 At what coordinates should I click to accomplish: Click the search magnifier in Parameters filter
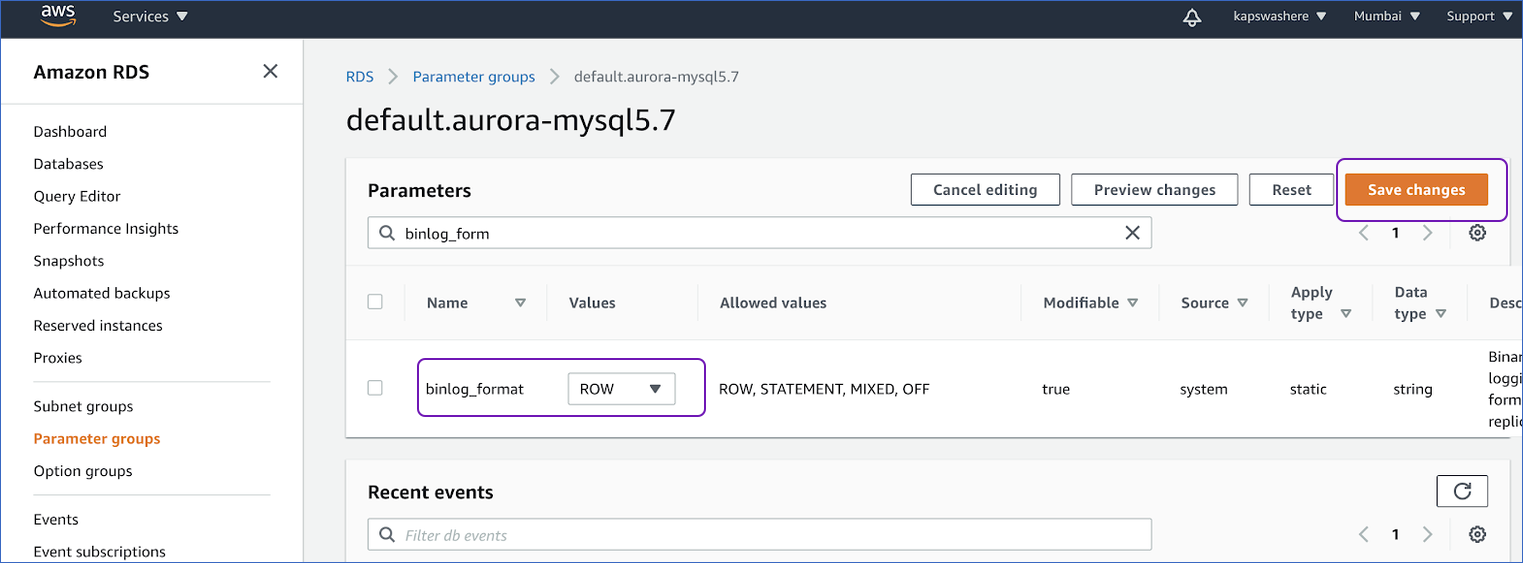(387, 233)
